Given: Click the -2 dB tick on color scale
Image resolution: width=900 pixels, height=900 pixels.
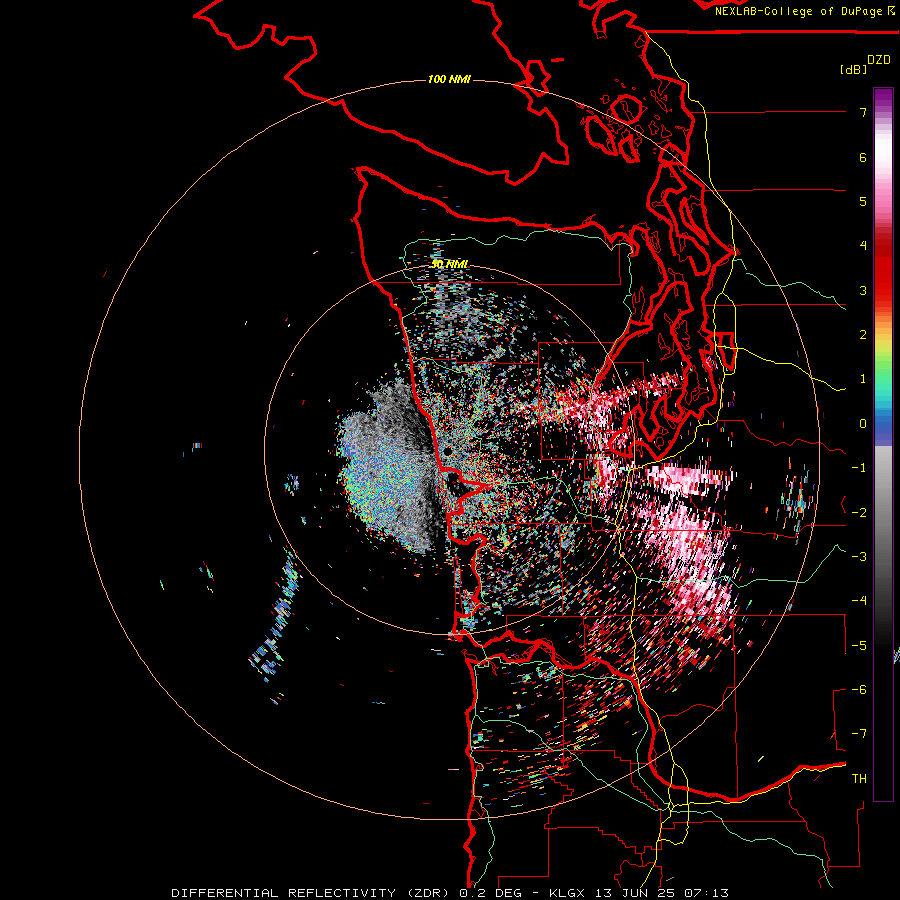Looking at the screenshot, I should tap(859, 512).
